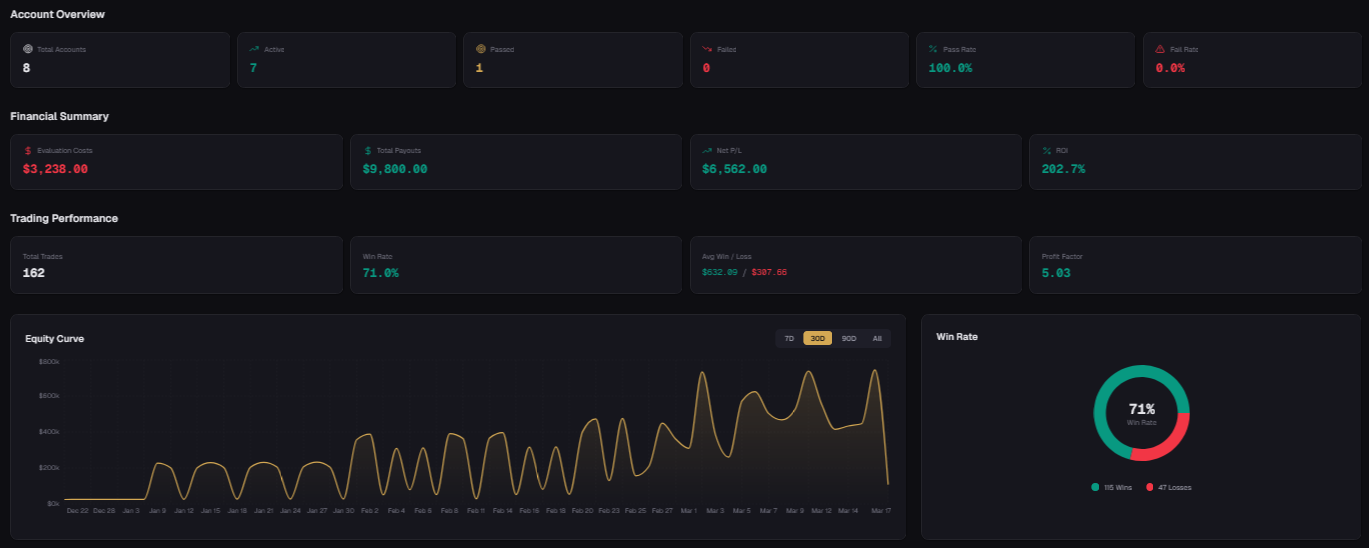Click the Total Trades label

(x=42, y=256)
